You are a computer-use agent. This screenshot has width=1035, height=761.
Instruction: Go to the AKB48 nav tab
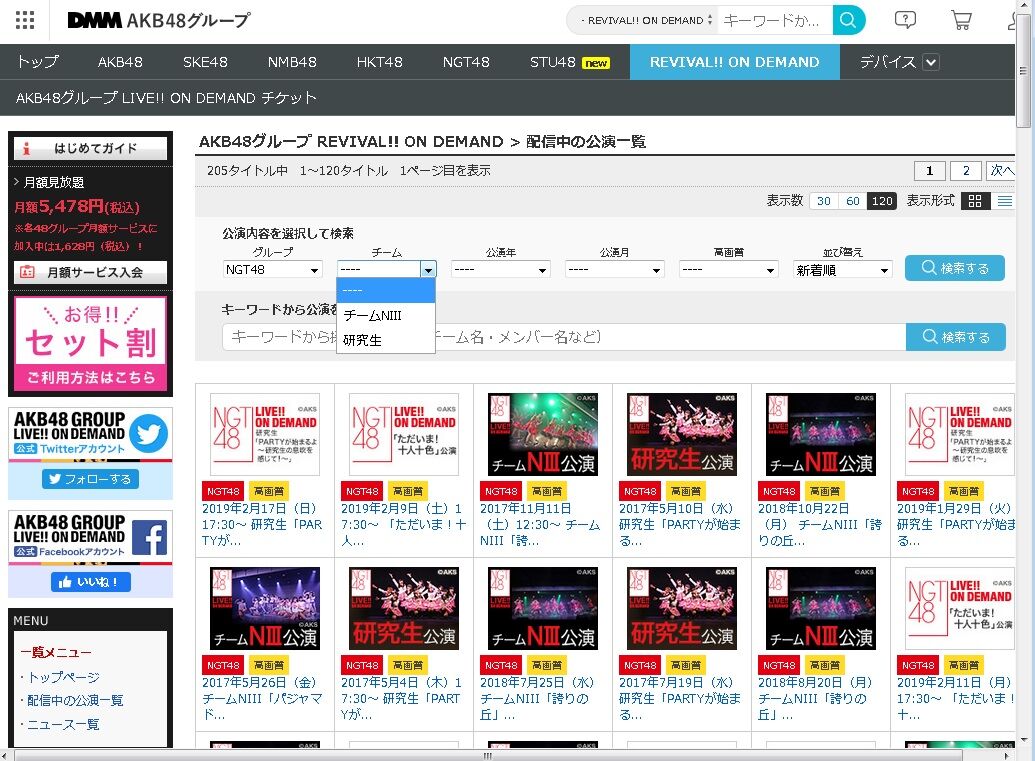pyautogui.click(x=120, y=62)
